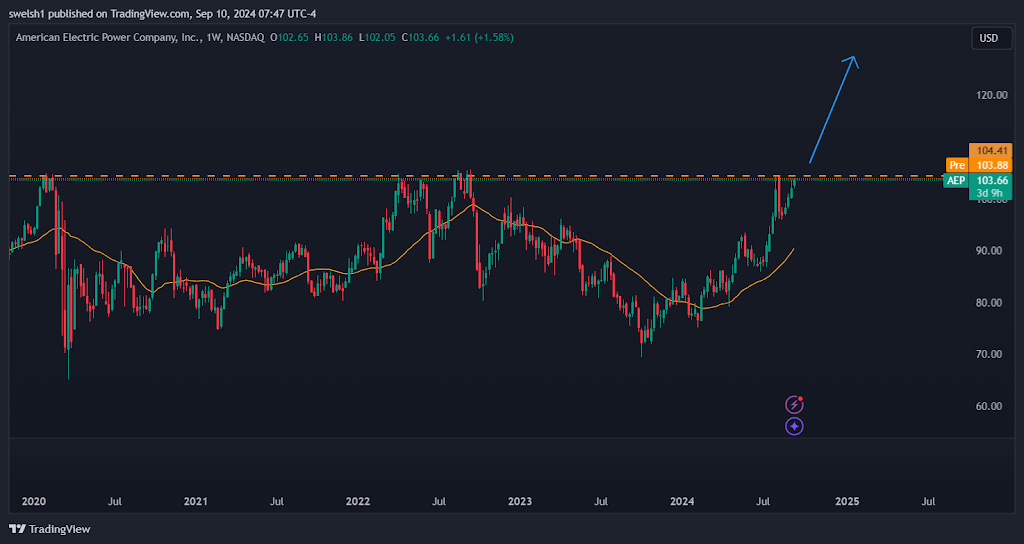Click the 2020 time axis label
The height and width of the screenshot is (544, 1024).
click(33, 502)
